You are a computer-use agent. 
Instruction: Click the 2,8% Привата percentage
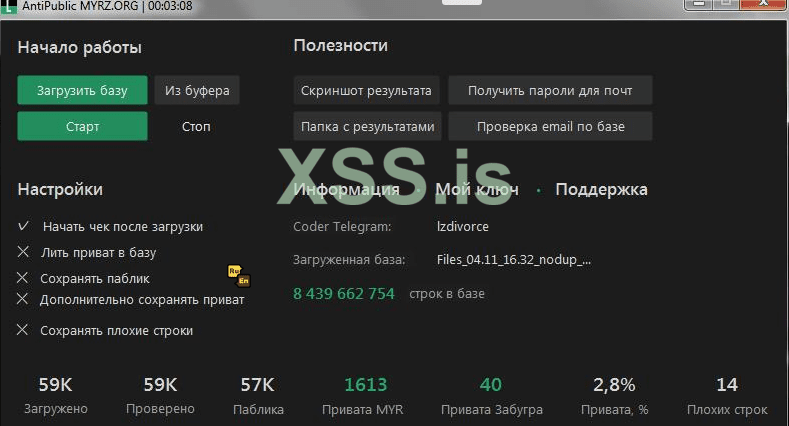click(x=614, y=395)
